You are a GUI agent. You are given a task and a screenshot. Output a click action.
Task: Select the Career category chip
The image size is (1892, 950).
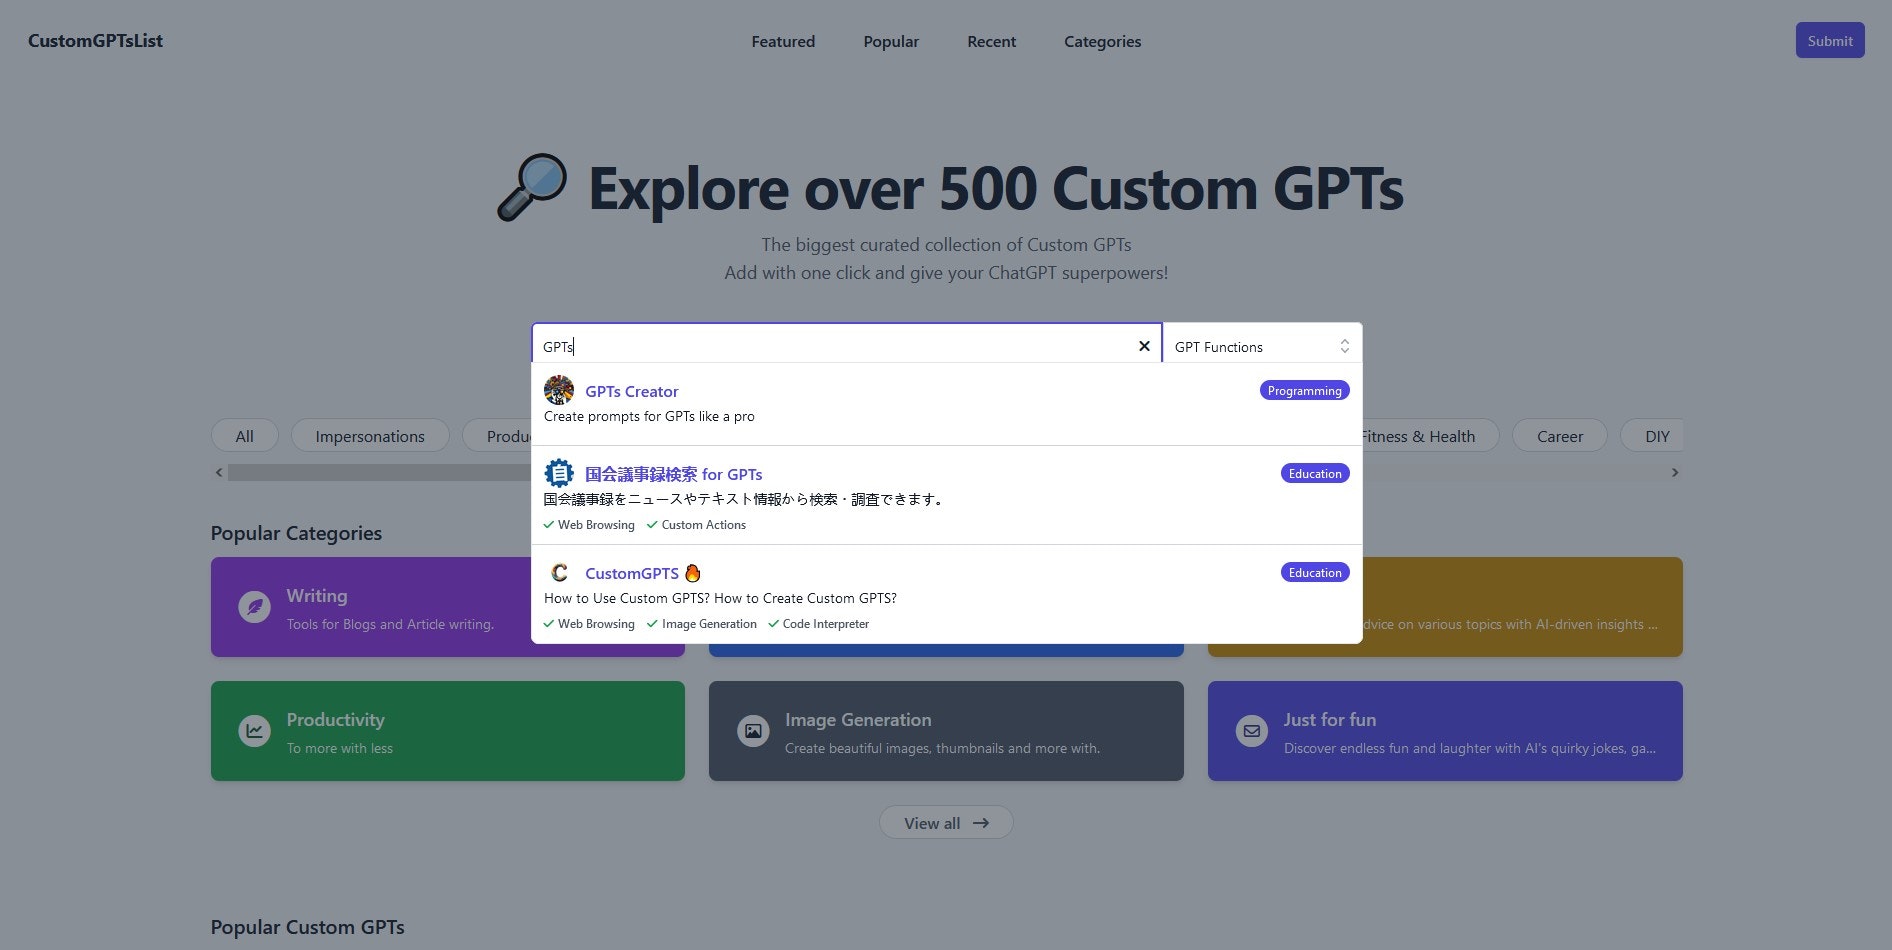(x=1559, y=436)
